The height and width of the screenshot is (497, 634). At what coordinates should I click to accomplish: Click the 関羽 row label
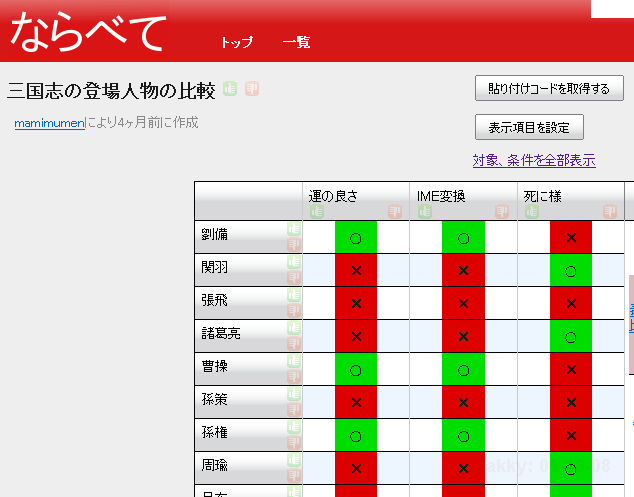click(215, 267)
